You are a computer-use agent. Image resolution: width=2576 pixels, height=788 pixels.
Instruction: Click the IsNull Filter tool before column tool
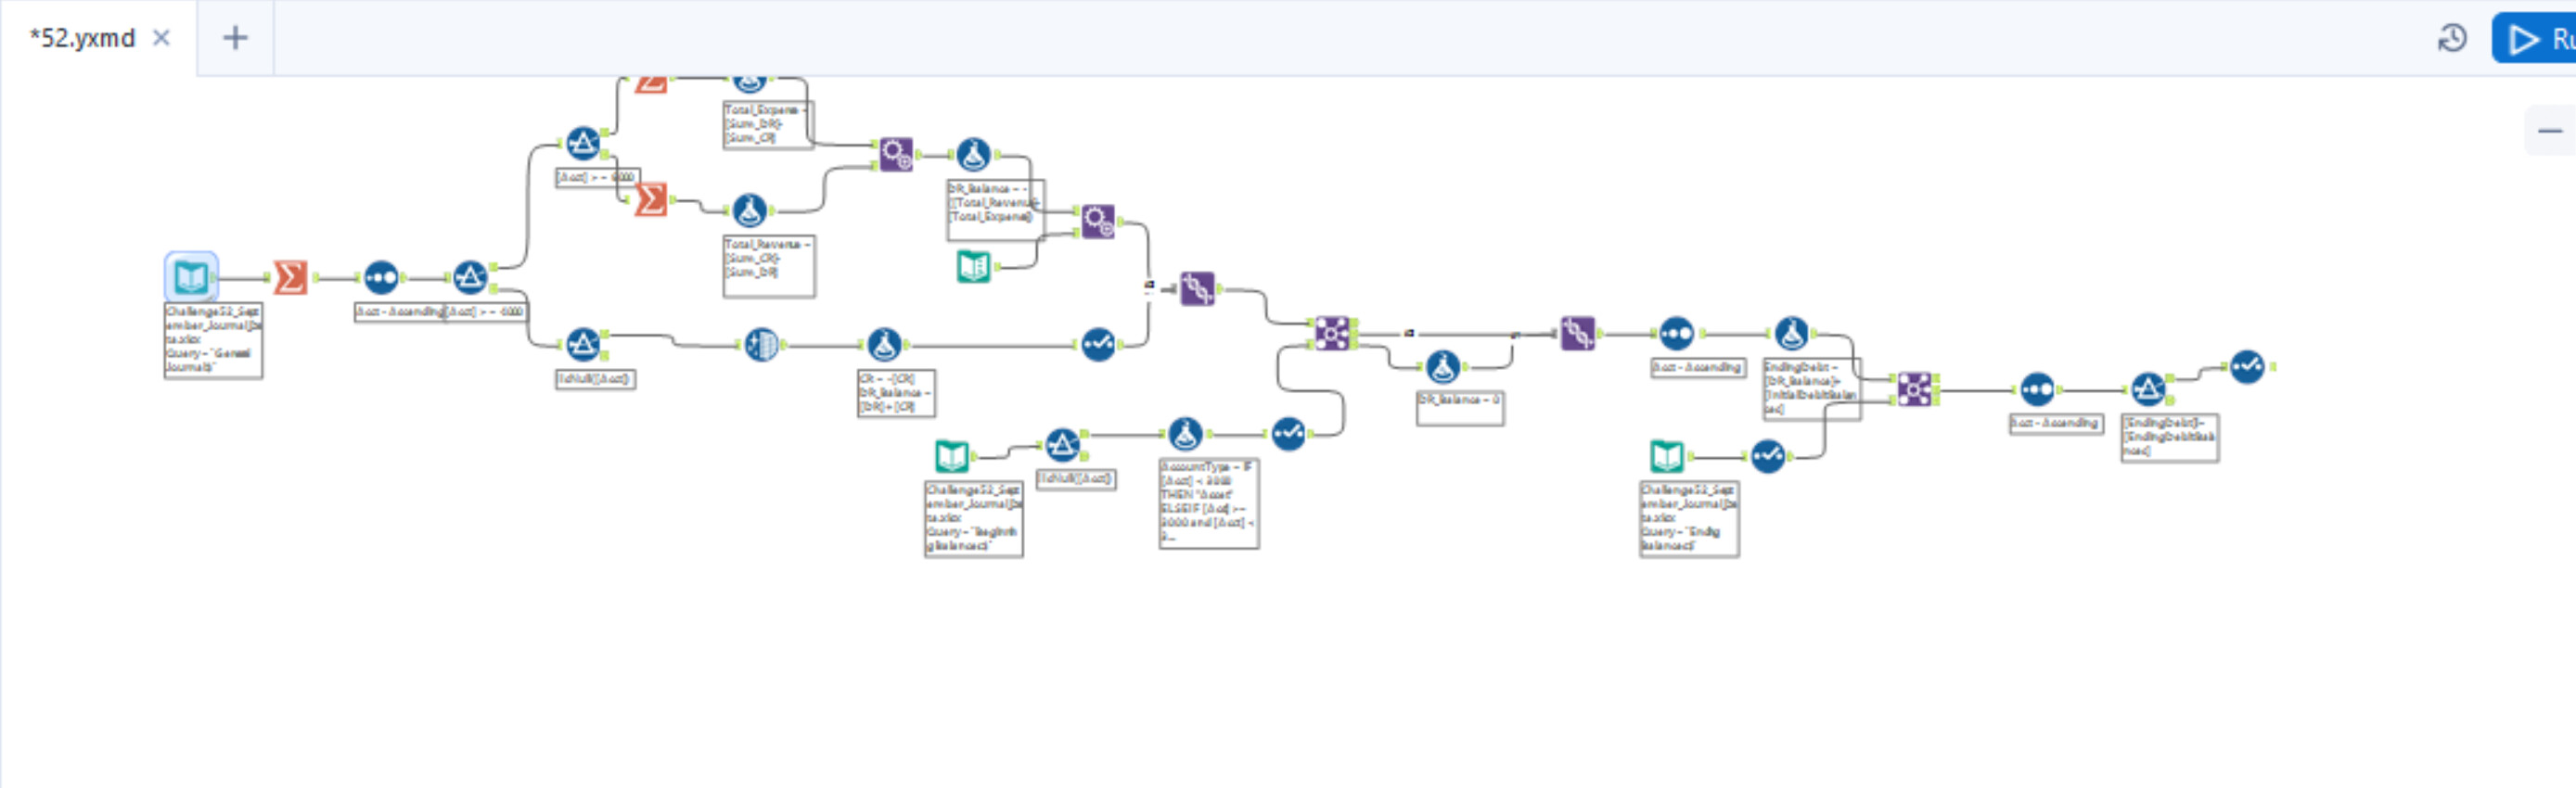(583, 345)
